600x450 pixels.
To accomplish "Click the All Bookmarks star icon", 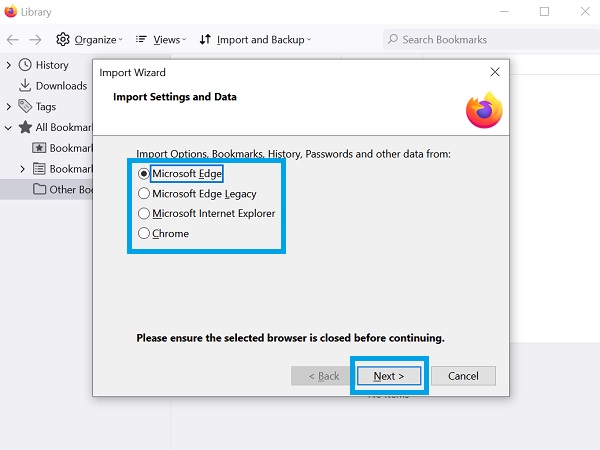I will point(25,128).
